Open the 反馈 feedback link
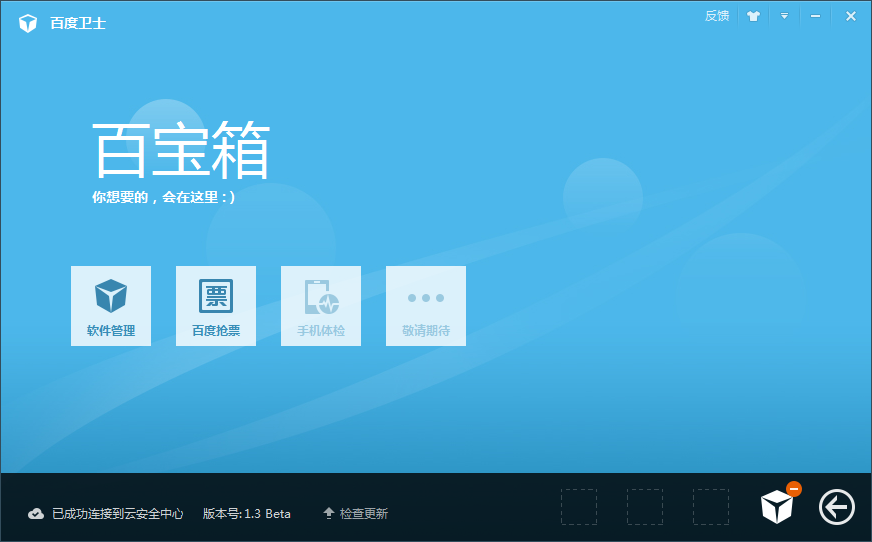 (x=717, y=16)
